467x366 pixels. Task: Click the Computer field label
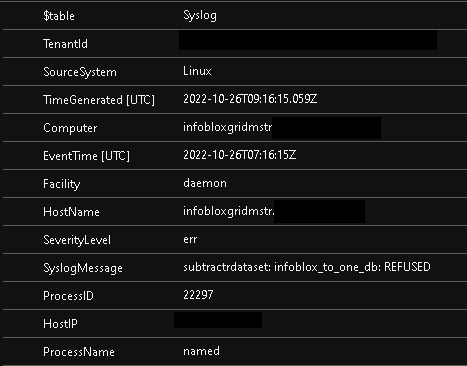(x=70, y=128)
